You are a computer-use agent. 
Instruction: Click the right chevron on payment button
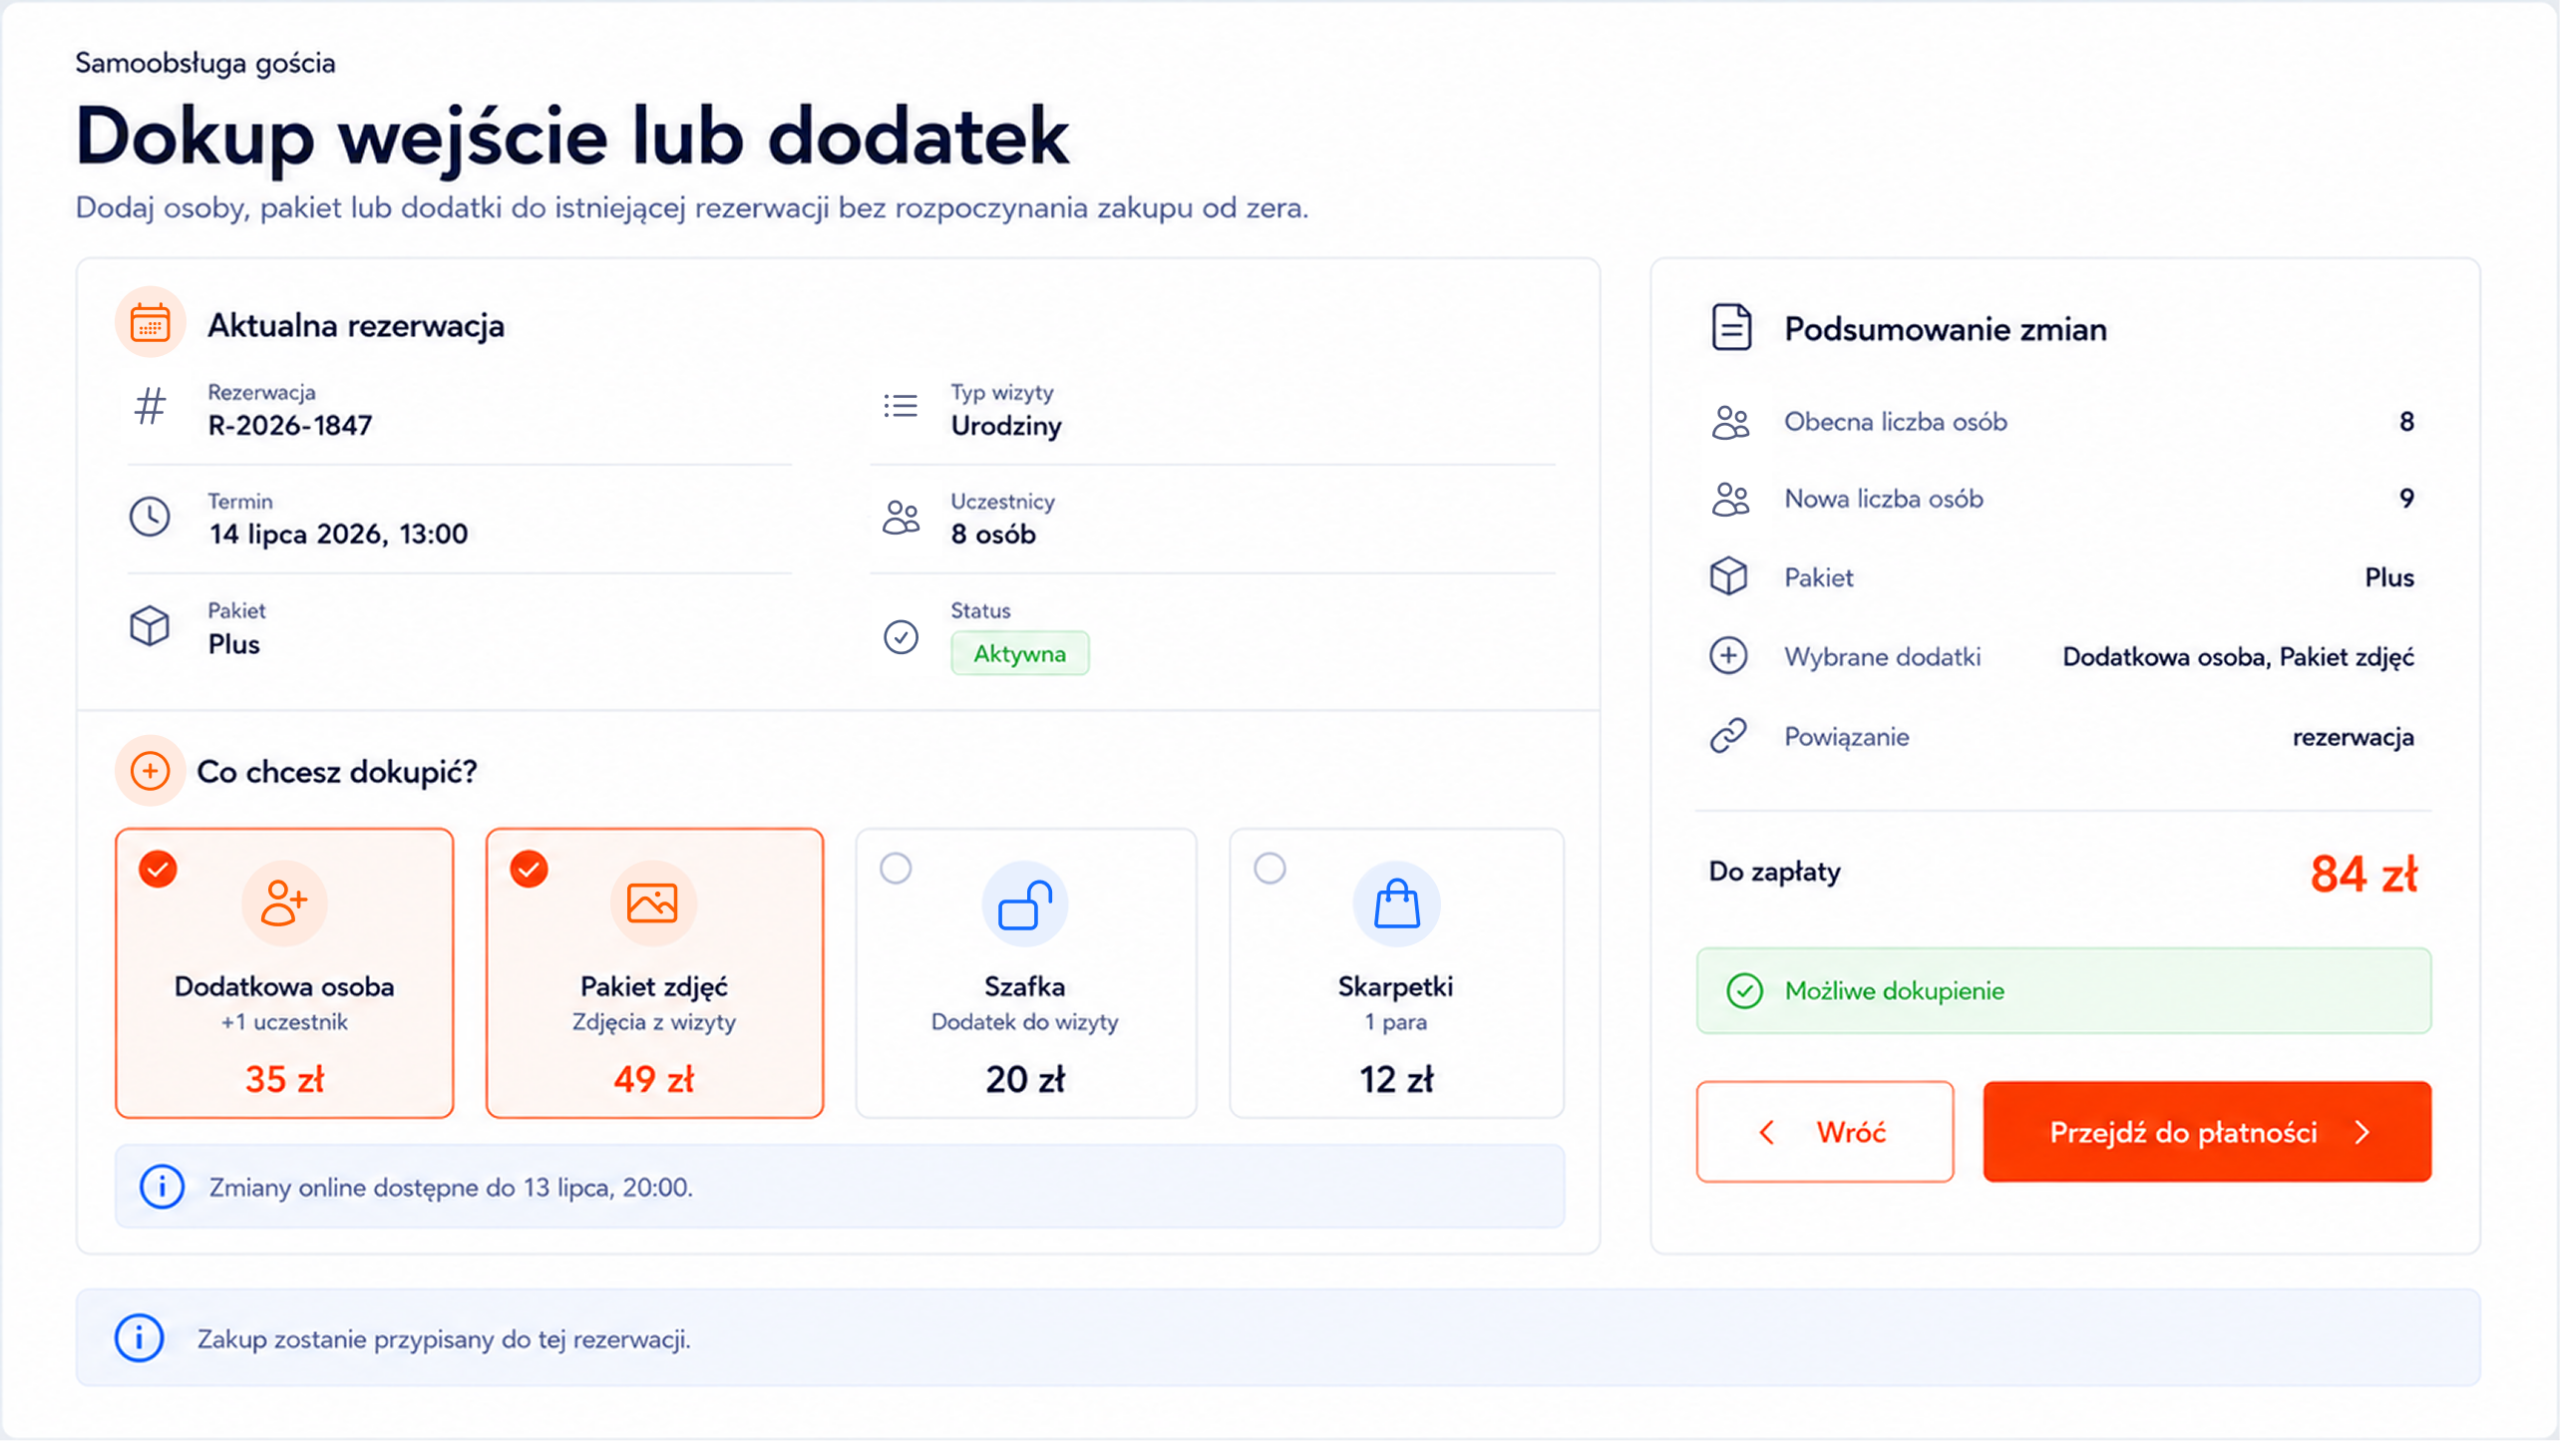pyautogui.click(x=2363, y=1133)
